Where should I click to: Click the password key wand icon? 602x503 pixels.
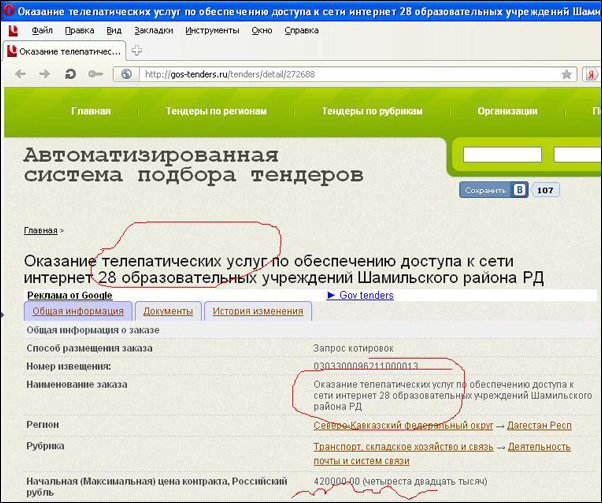point(96,74)
